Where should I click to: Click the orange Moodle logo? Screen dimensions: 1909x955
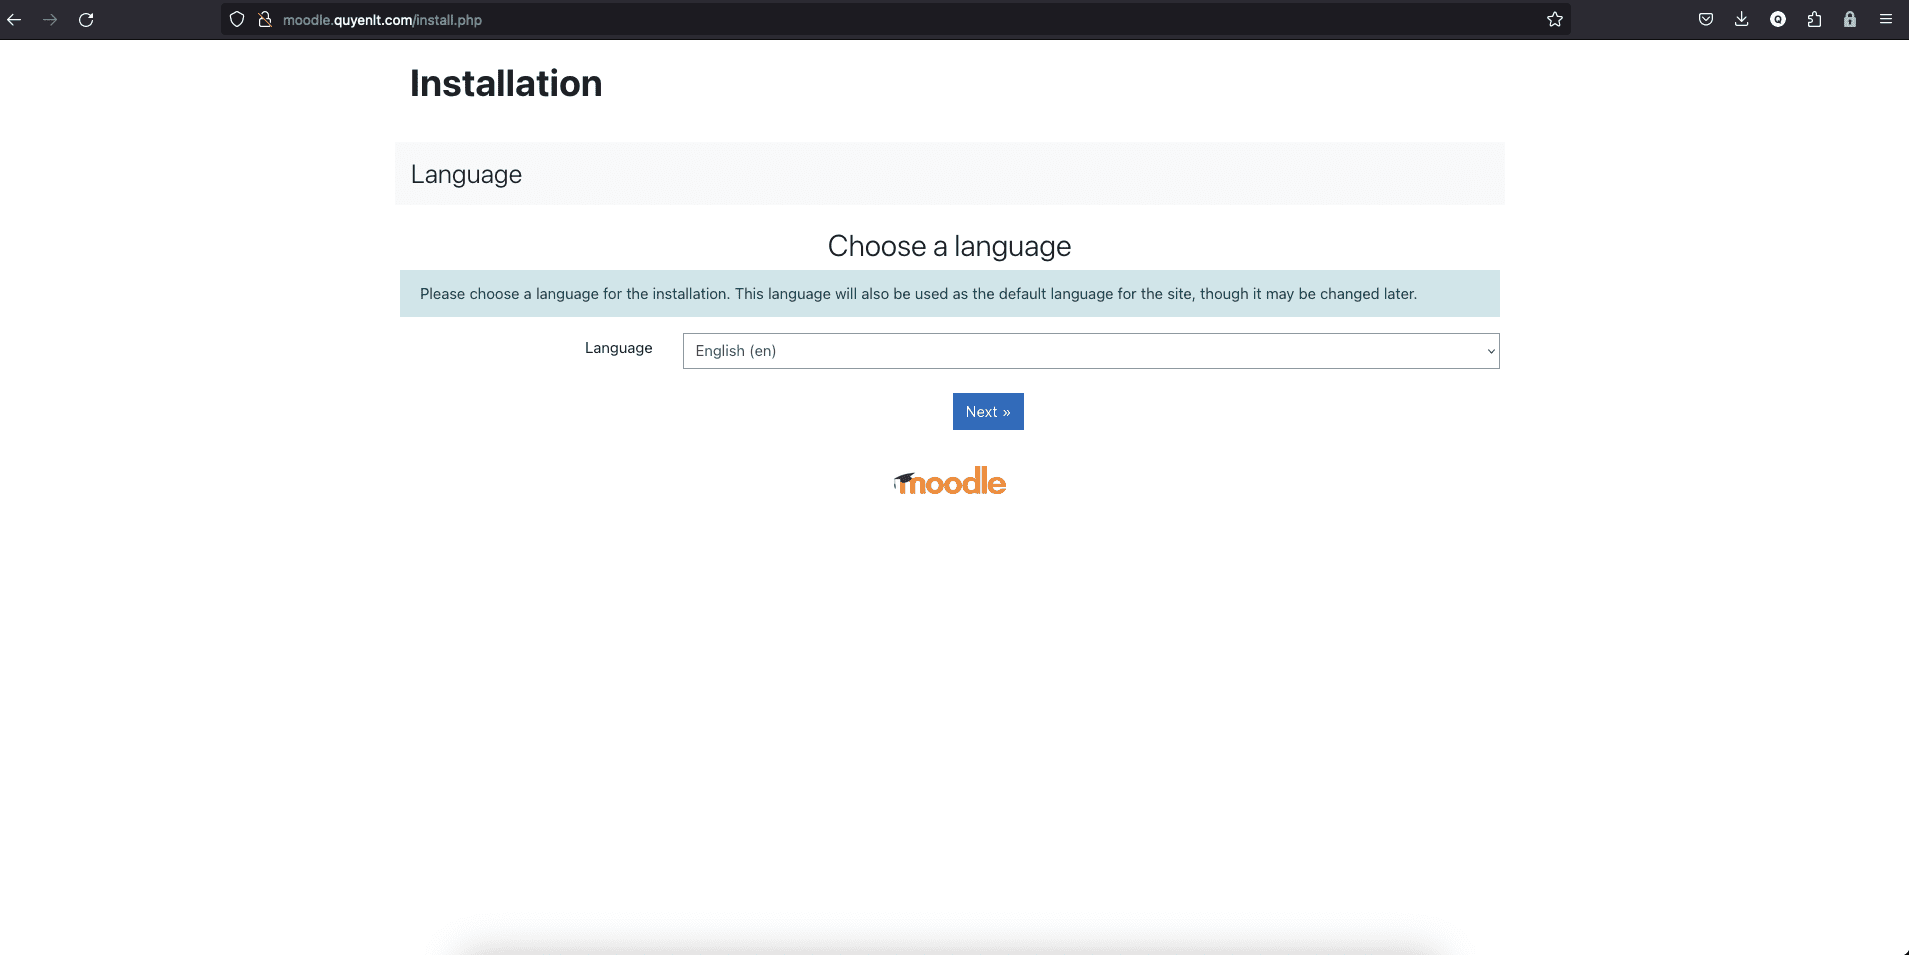[950, 482]
